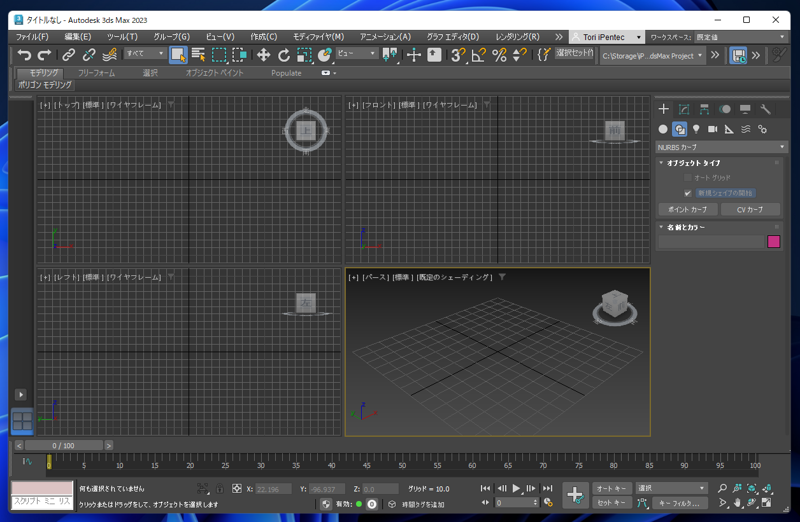Open the NURBS curve type dropdown

(720, 147)
